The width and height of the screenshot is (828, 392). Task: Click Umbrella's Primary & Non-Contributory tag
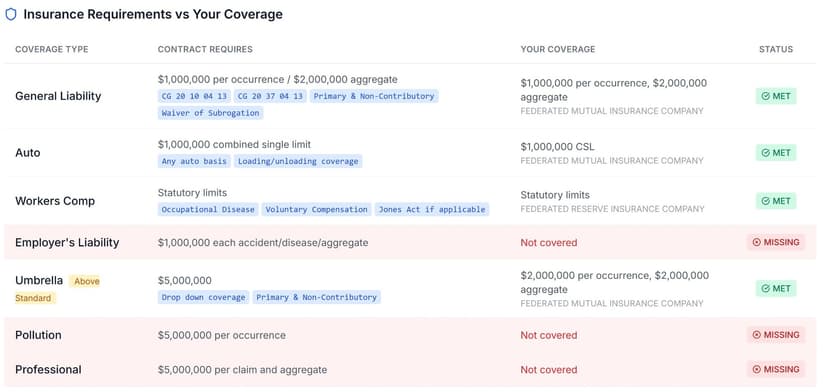[316, 297]
